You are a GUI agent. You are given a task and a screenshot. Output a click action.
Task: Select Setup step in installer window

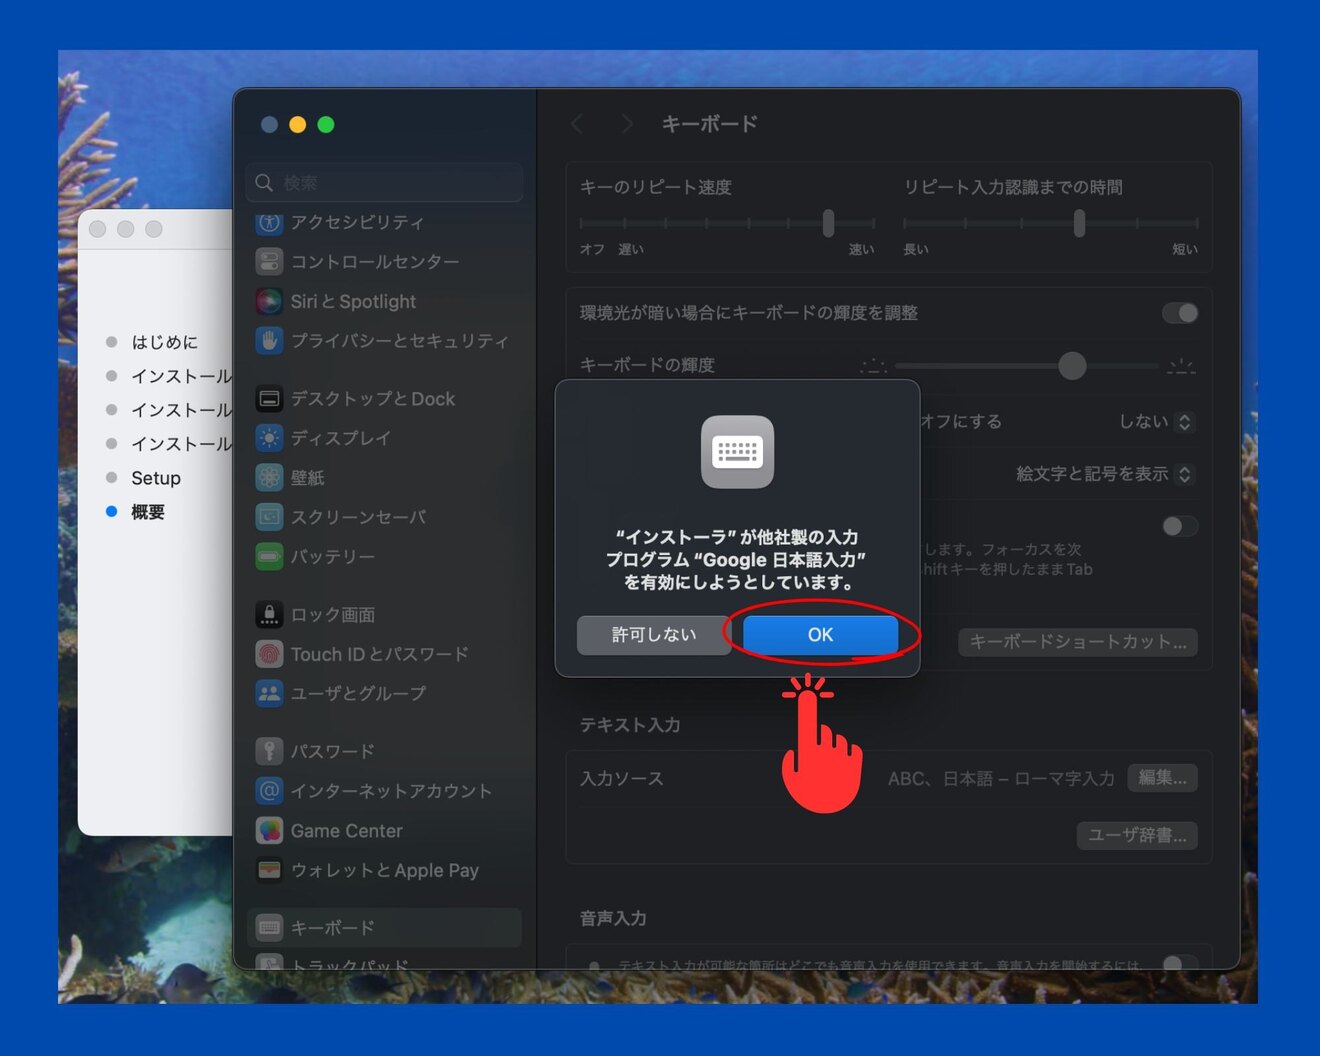156,478
